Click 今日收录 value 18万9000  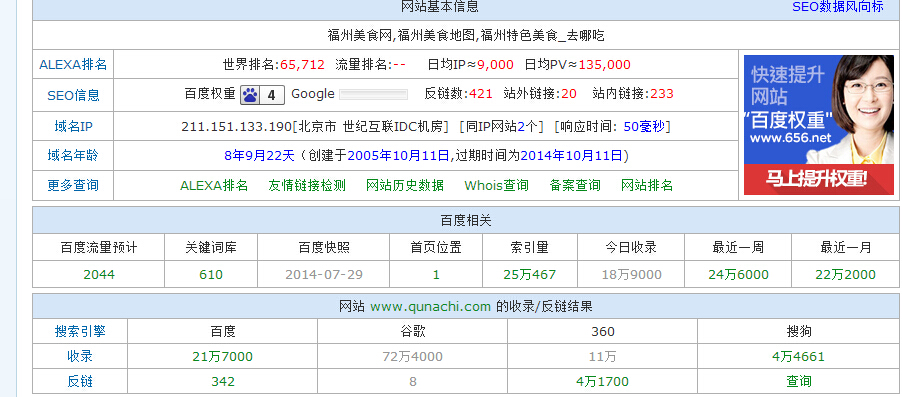pos(632,274)
